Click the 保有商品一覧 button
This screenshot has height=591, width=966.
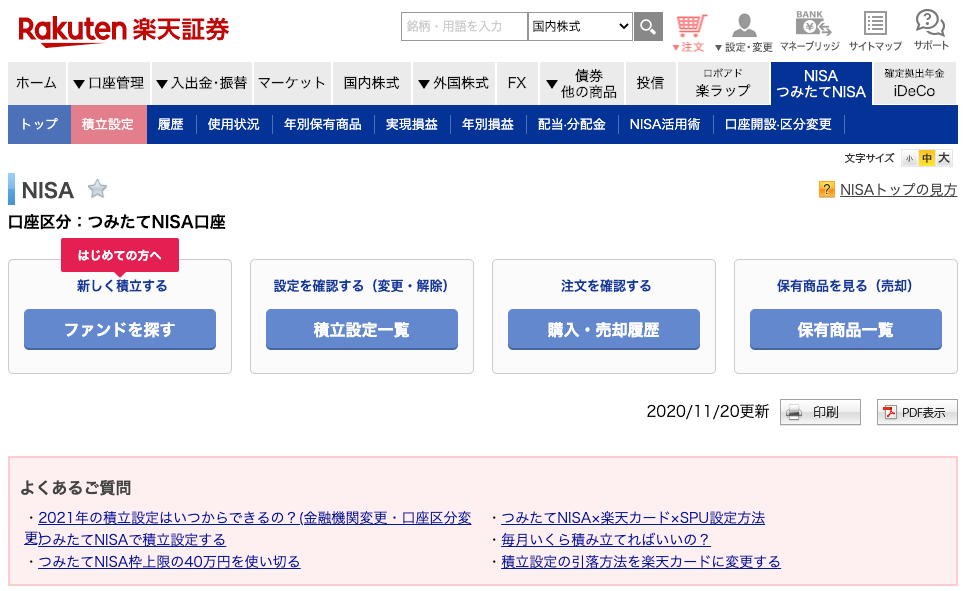click(x=846, y=330)
